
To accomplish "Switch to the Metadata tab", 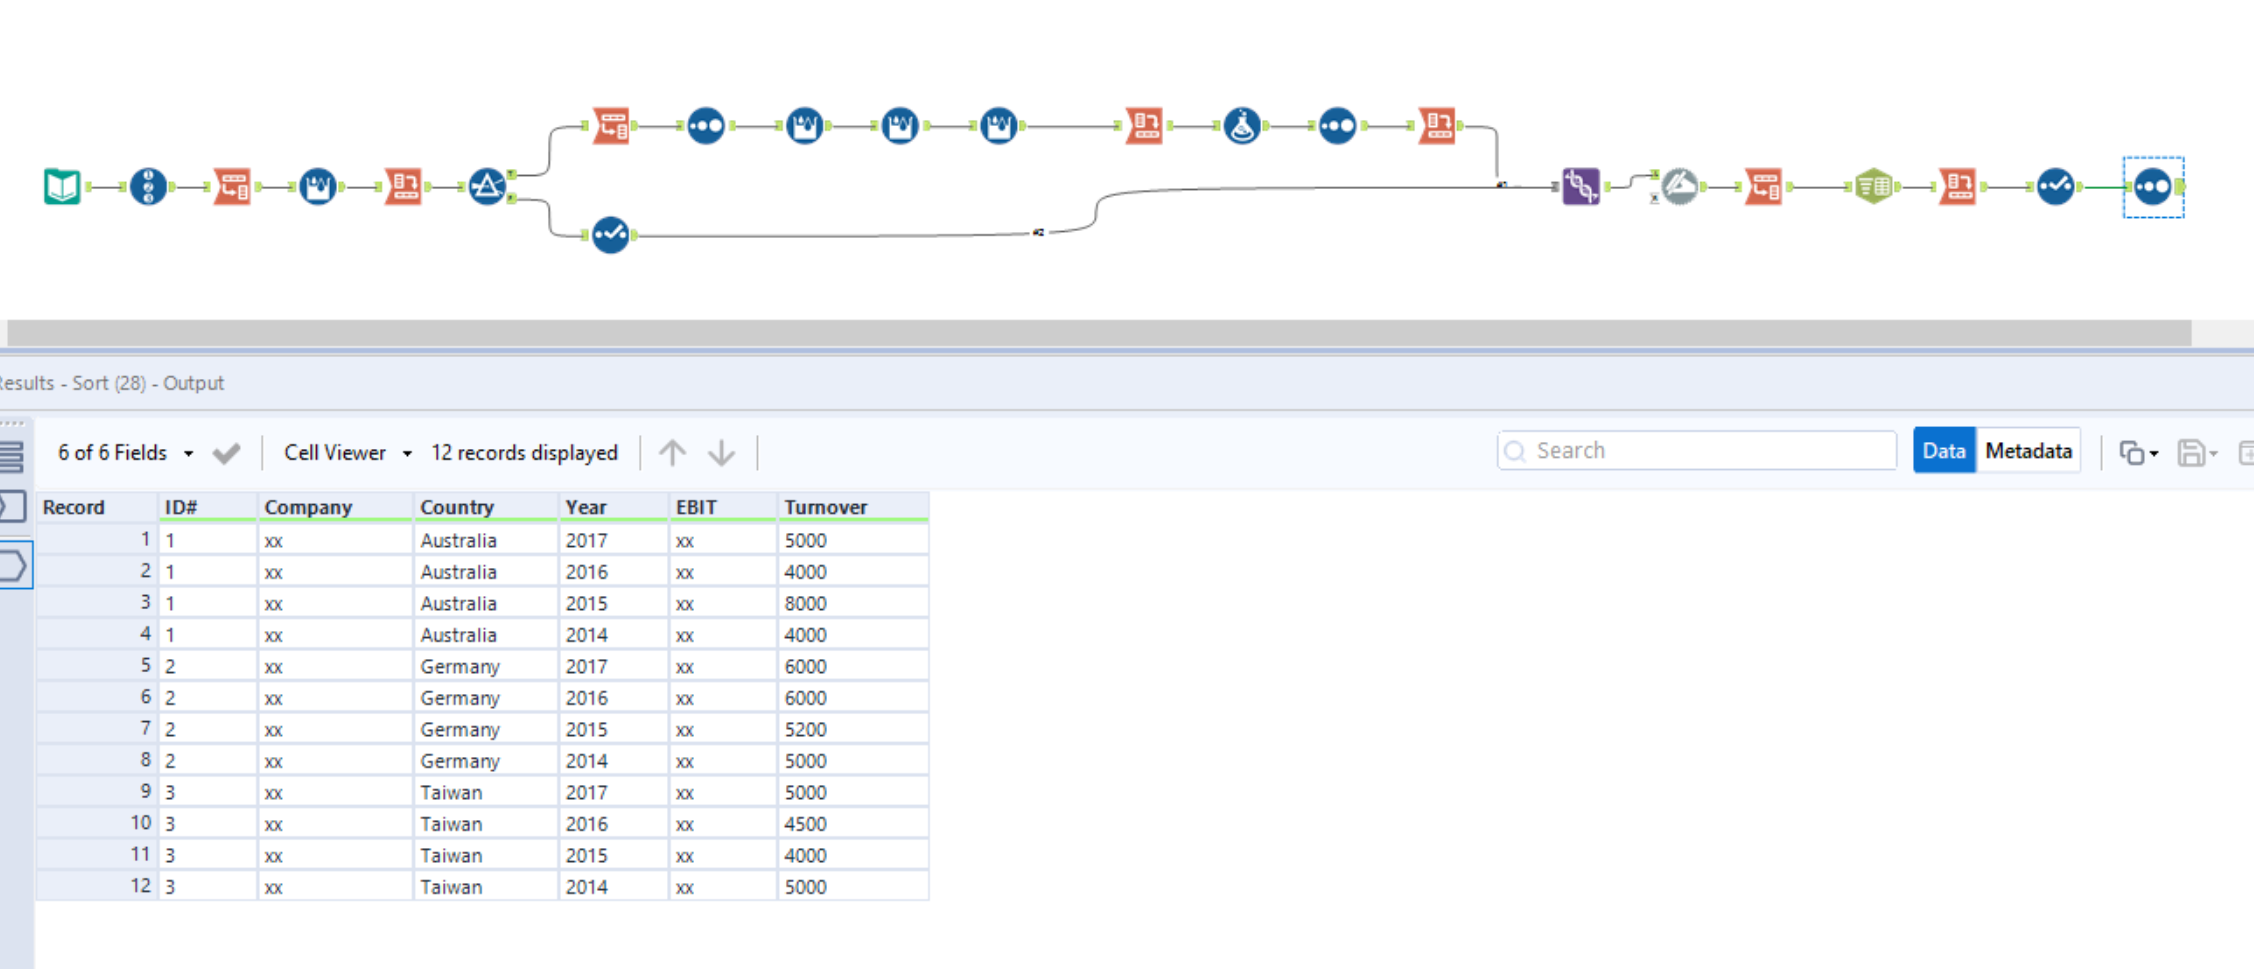I will pyautogui.click(x=2028, y=450).
